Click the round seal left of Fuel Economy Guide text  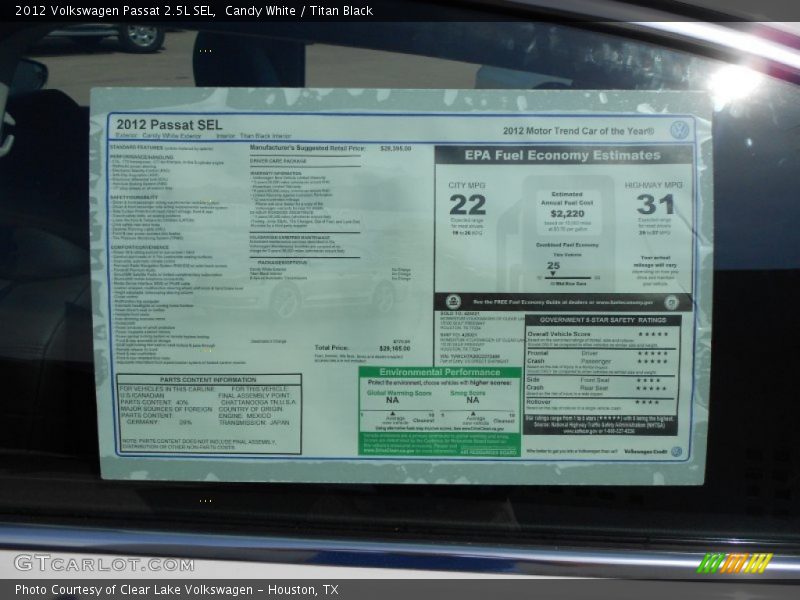pos(453,302)
